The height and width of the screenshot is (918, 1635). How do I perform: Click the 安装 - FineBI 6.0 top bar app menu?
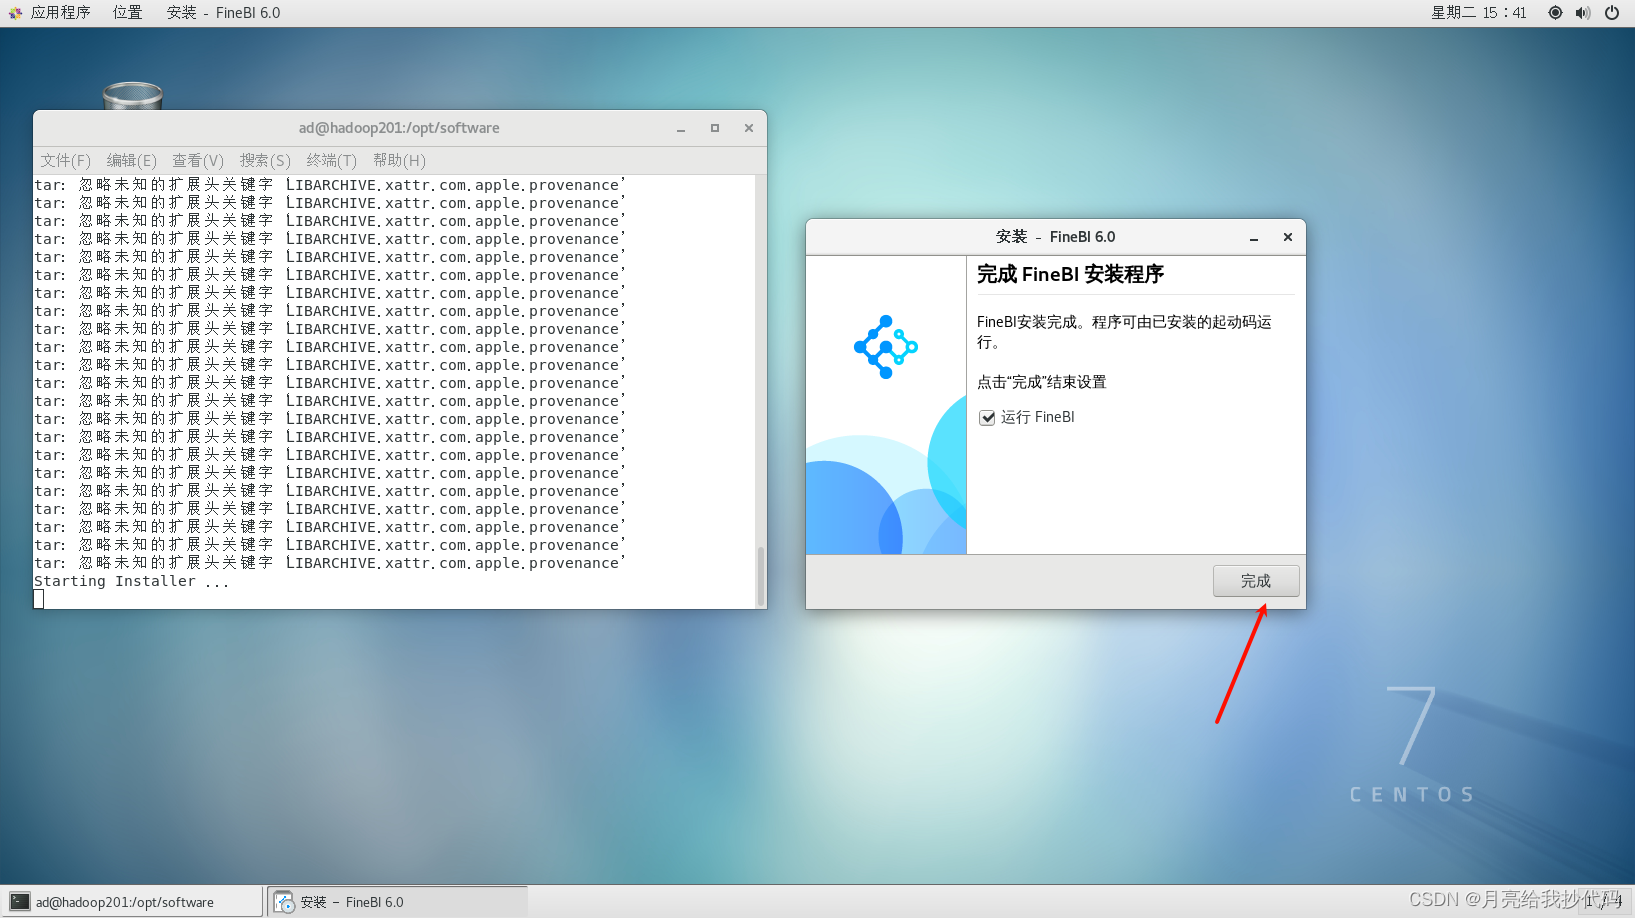click(x=223, y=13)
